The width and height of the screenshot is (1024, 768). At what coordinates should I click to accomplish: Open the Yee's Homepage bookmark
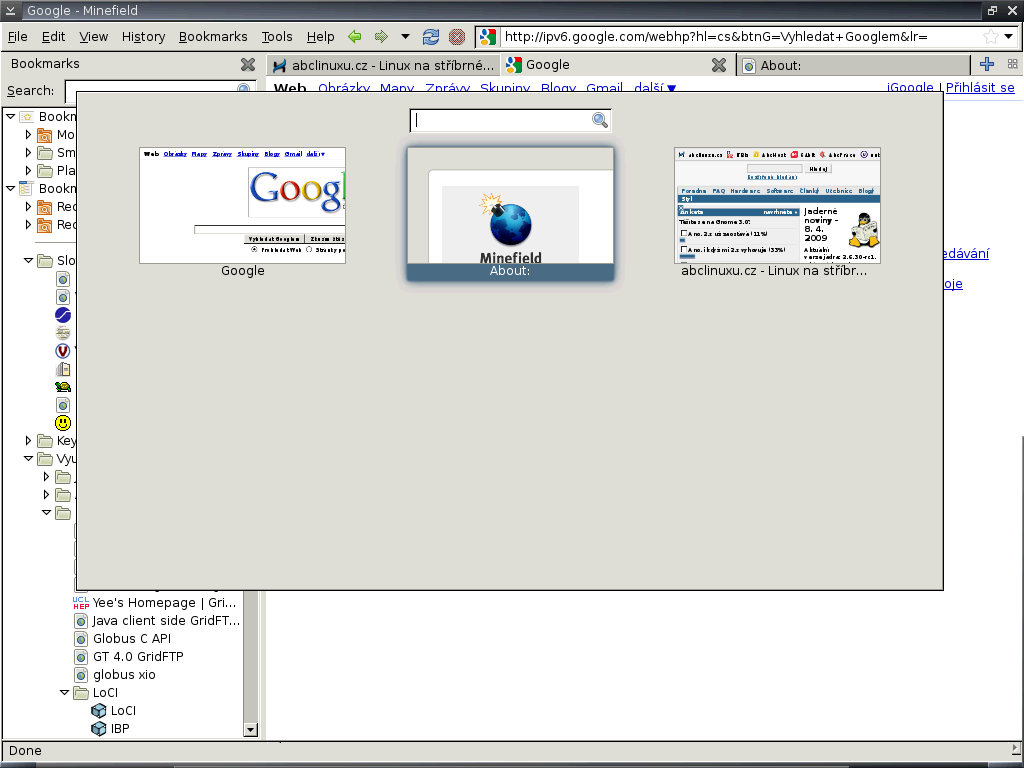[x=164, y=603]
